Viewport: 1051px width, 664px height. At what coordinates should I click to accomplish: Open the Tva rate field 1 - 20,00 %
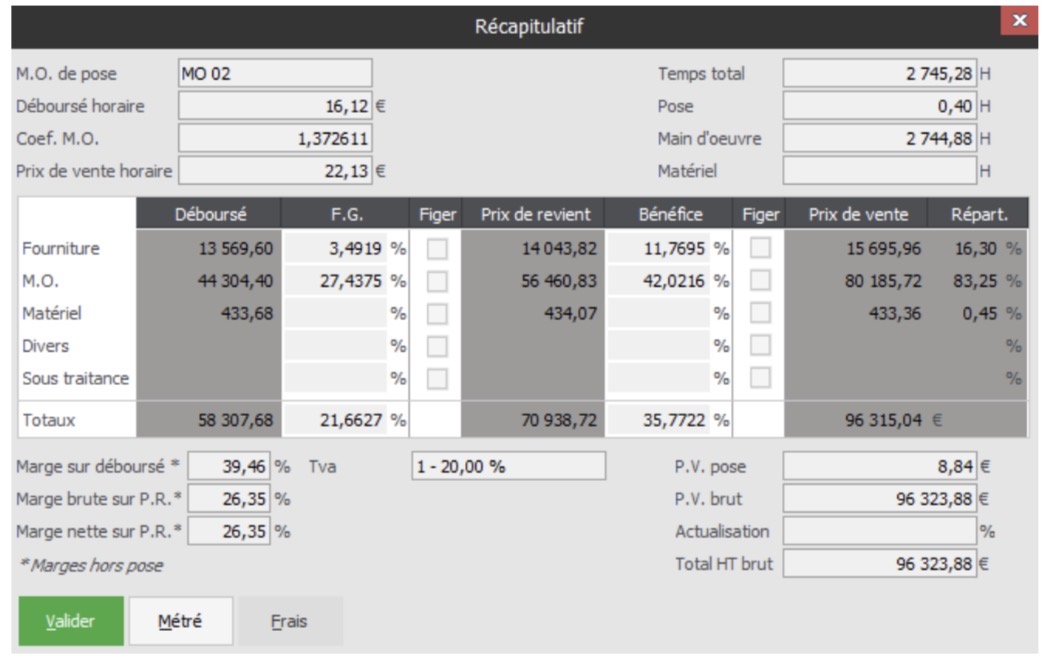(509, 466)
